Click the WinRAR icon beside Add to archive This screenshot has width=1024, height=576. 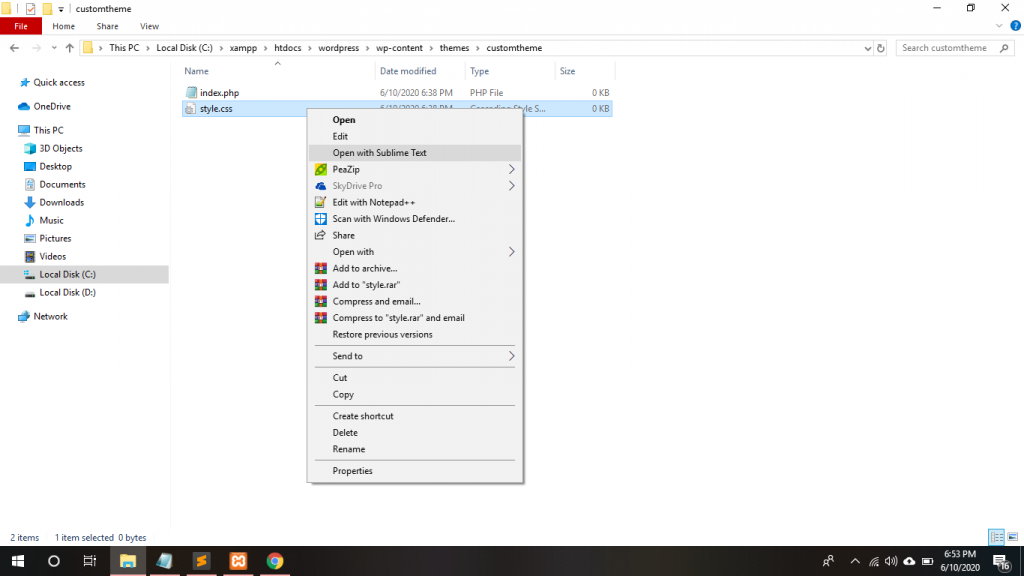click(321, 268)
